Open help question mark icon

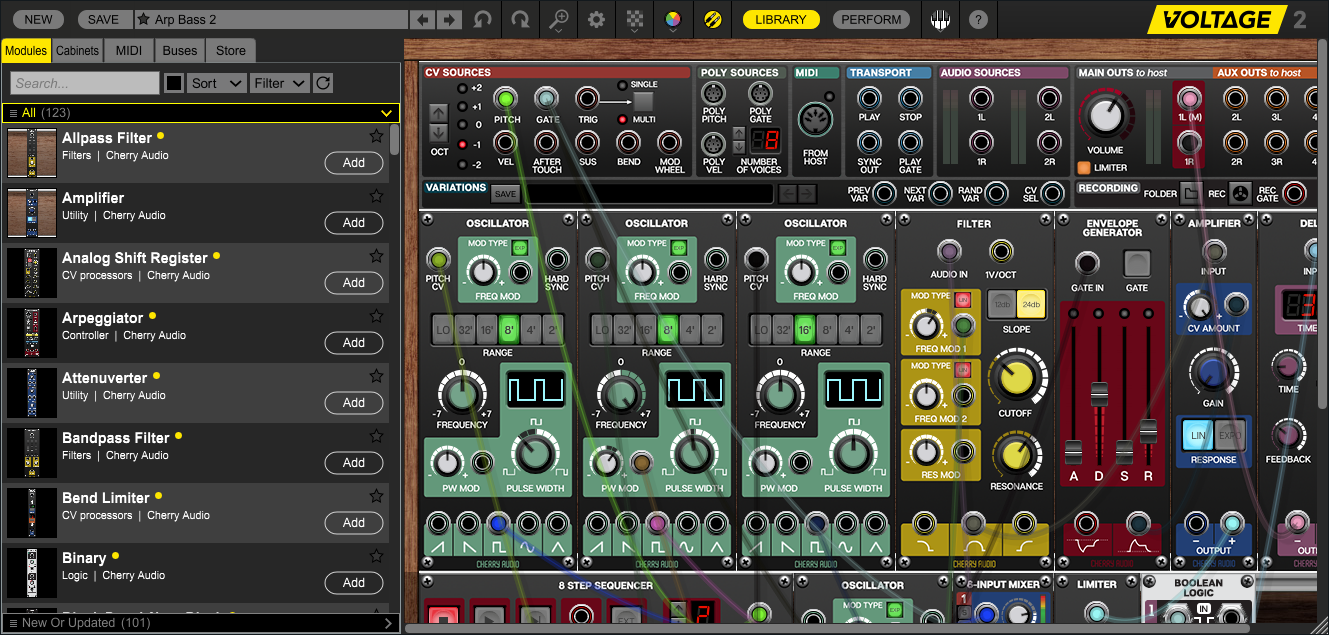pos(978,19)
